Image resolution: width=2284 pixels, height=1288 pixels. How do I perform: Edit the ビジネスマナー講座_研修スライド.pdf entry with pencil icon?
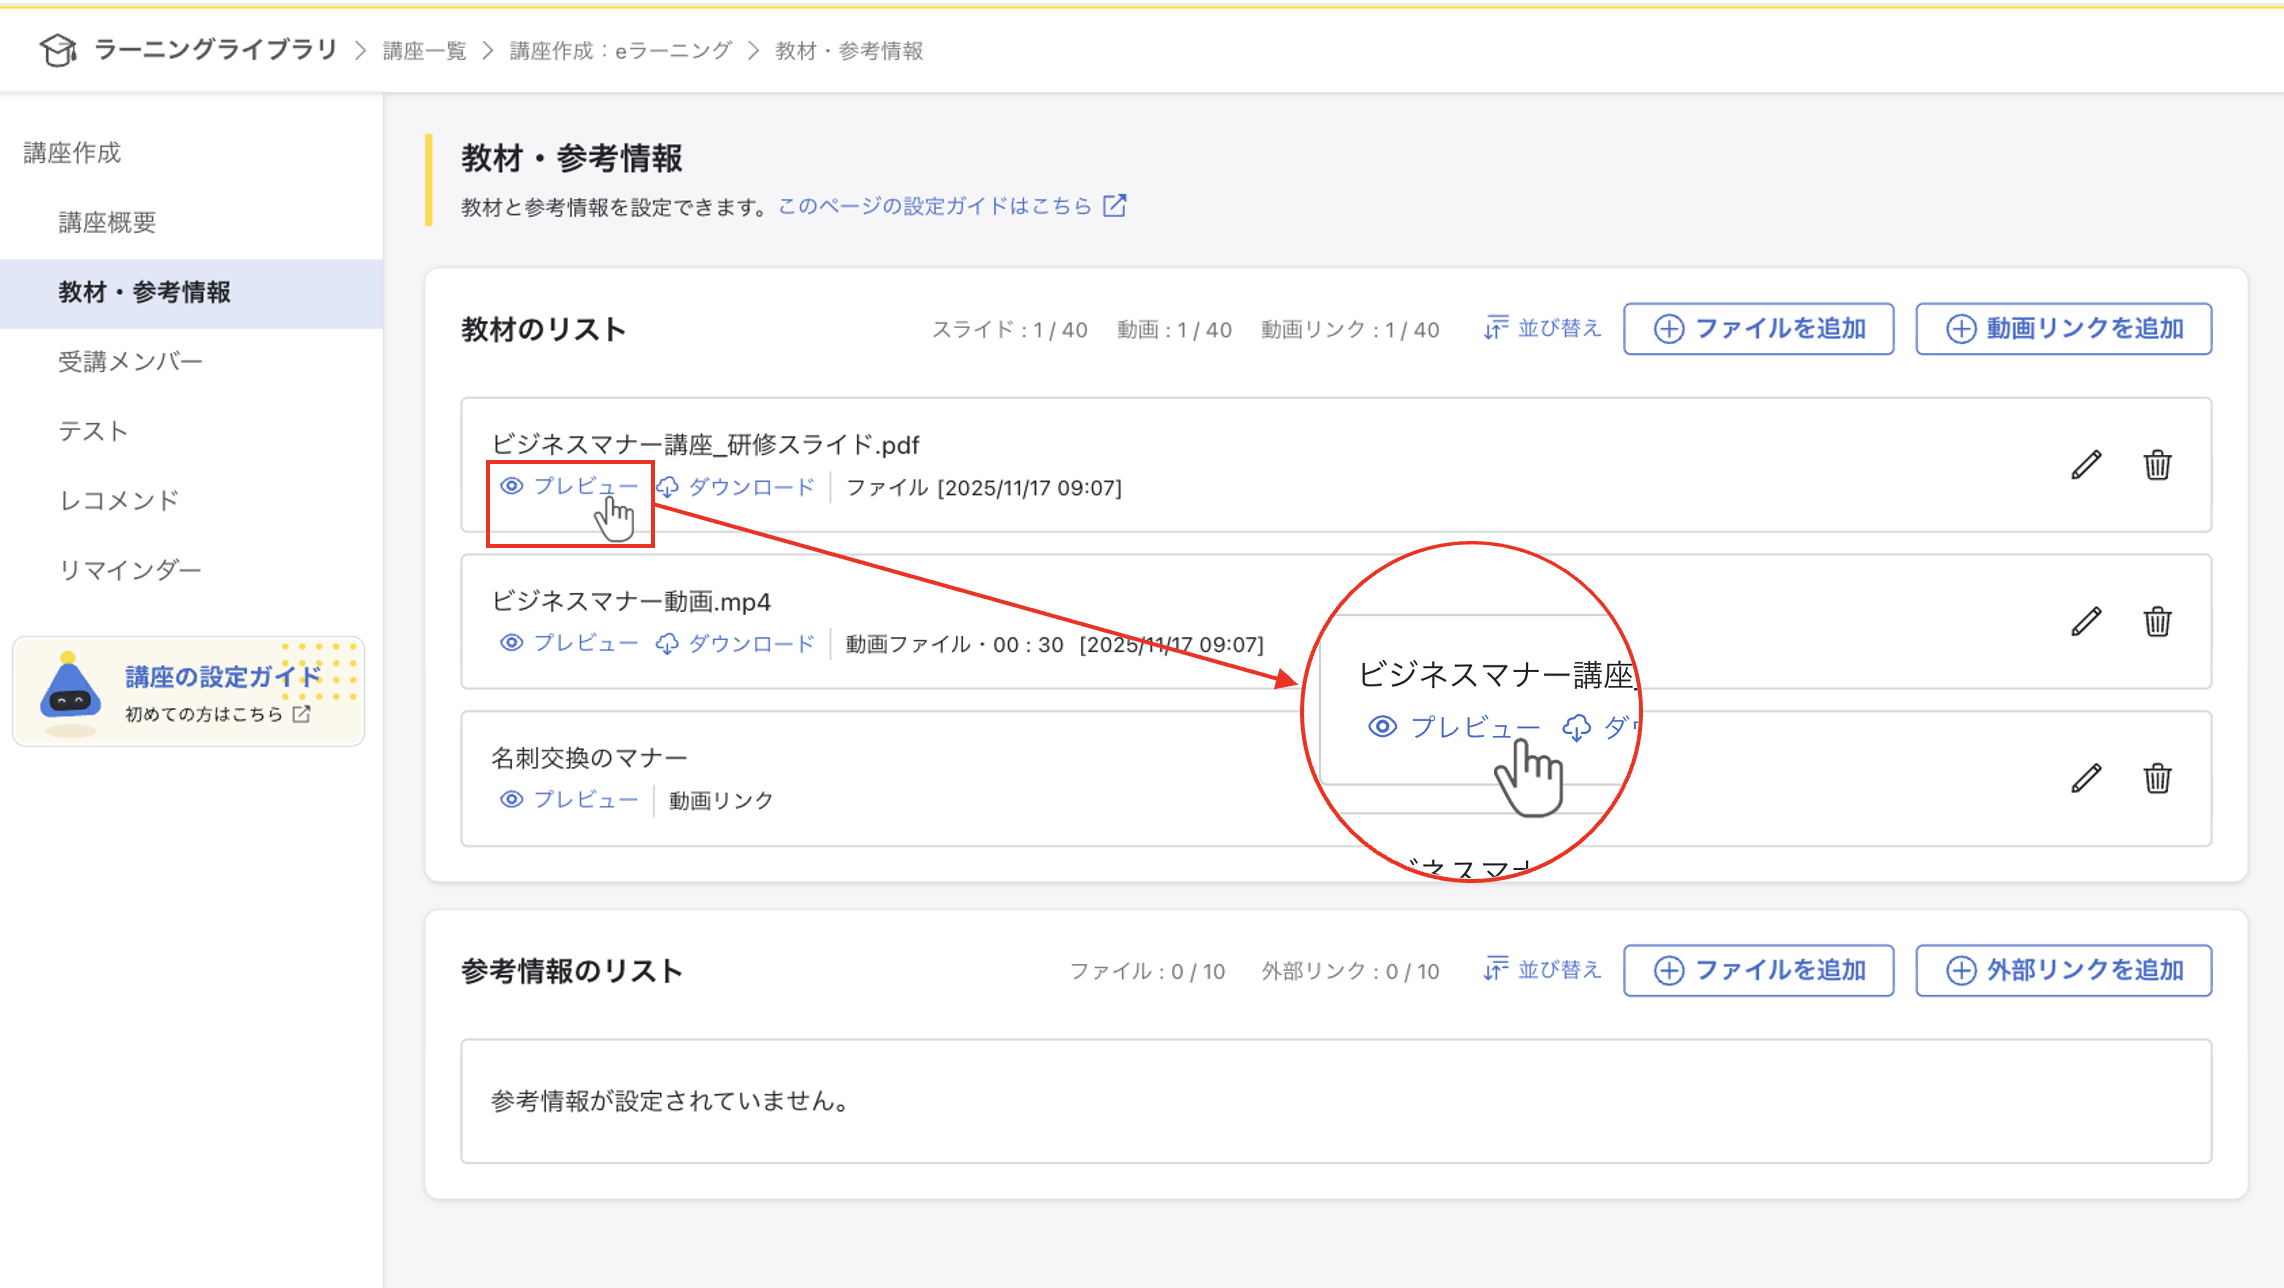2086,465
